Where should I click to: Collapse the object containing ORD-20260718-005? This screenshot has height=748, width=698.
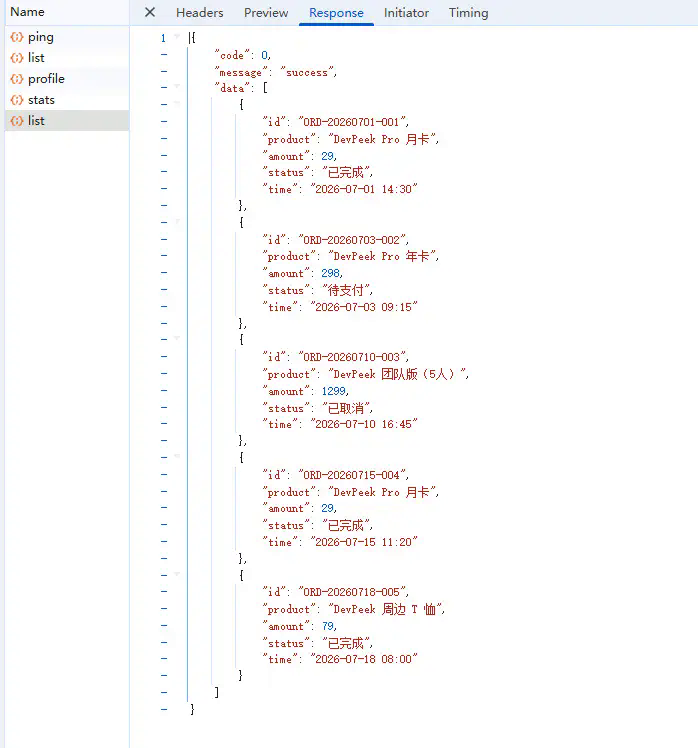(177, 574)
